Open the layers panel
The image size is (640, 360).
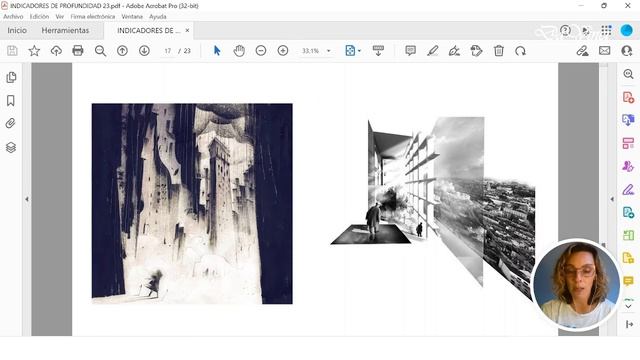click(11, 147)
